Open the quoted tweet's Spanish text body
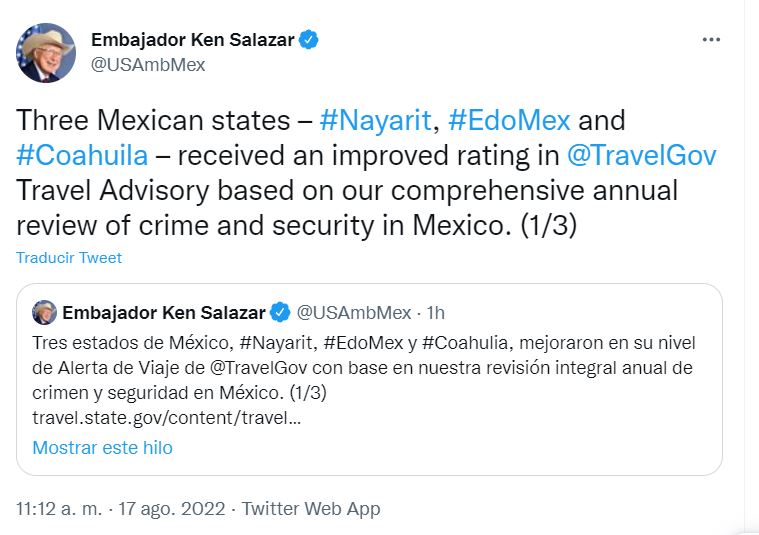Screen dimensions: 759x535 pyautogui.click(x=360, y=367)
